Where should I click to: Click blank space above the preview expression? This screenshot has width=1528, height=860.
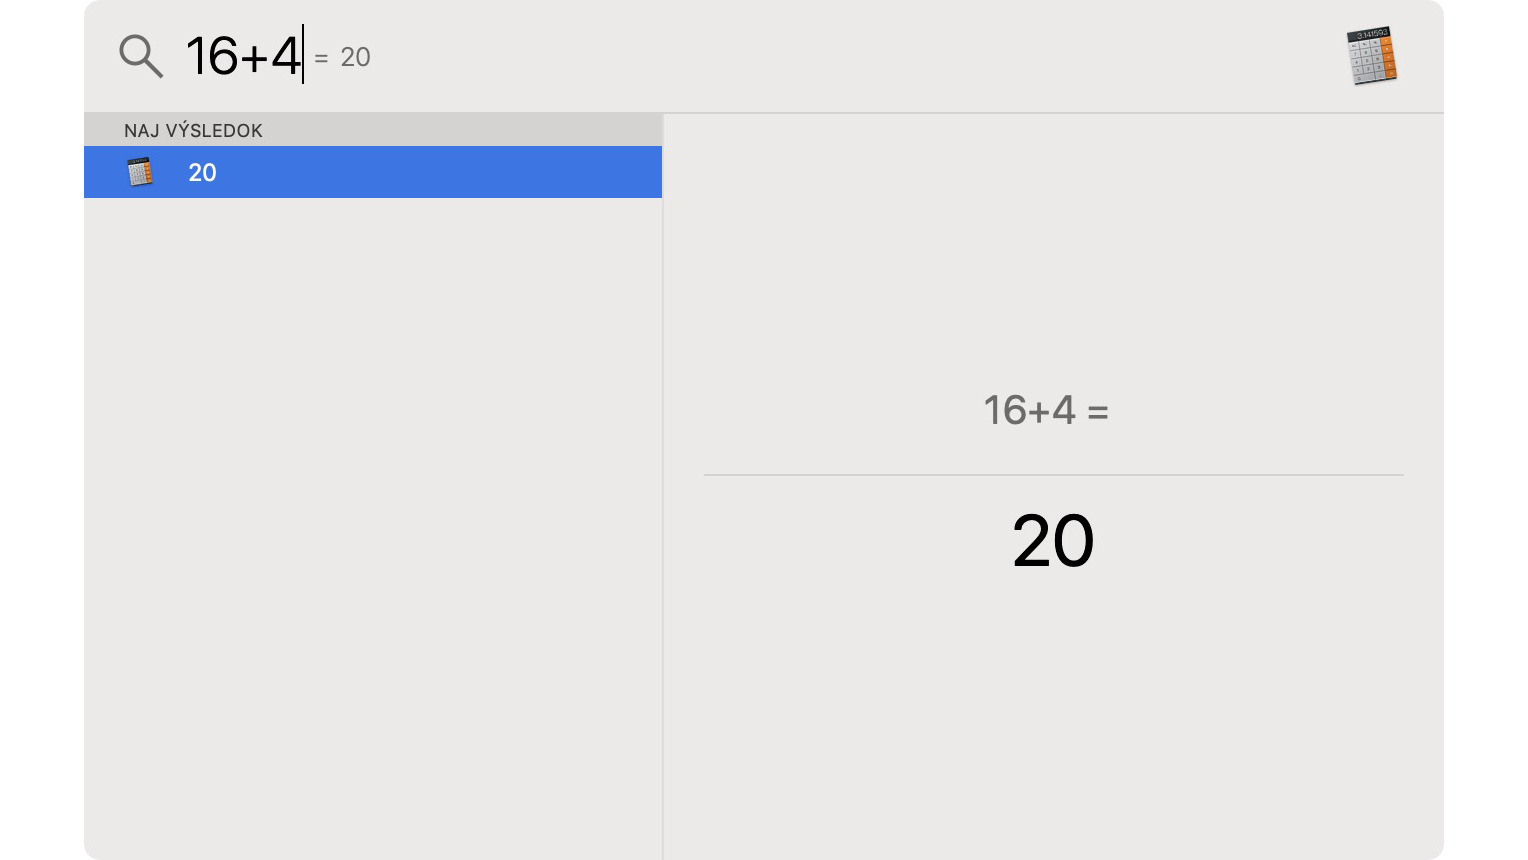point(1054,250)
